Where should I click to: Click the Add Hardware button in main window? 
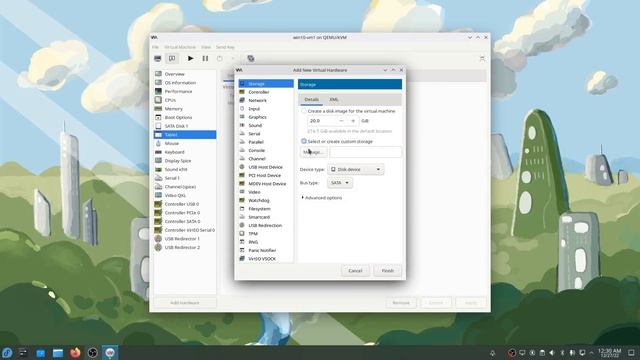pyautogui.click(x=185, y=303)
